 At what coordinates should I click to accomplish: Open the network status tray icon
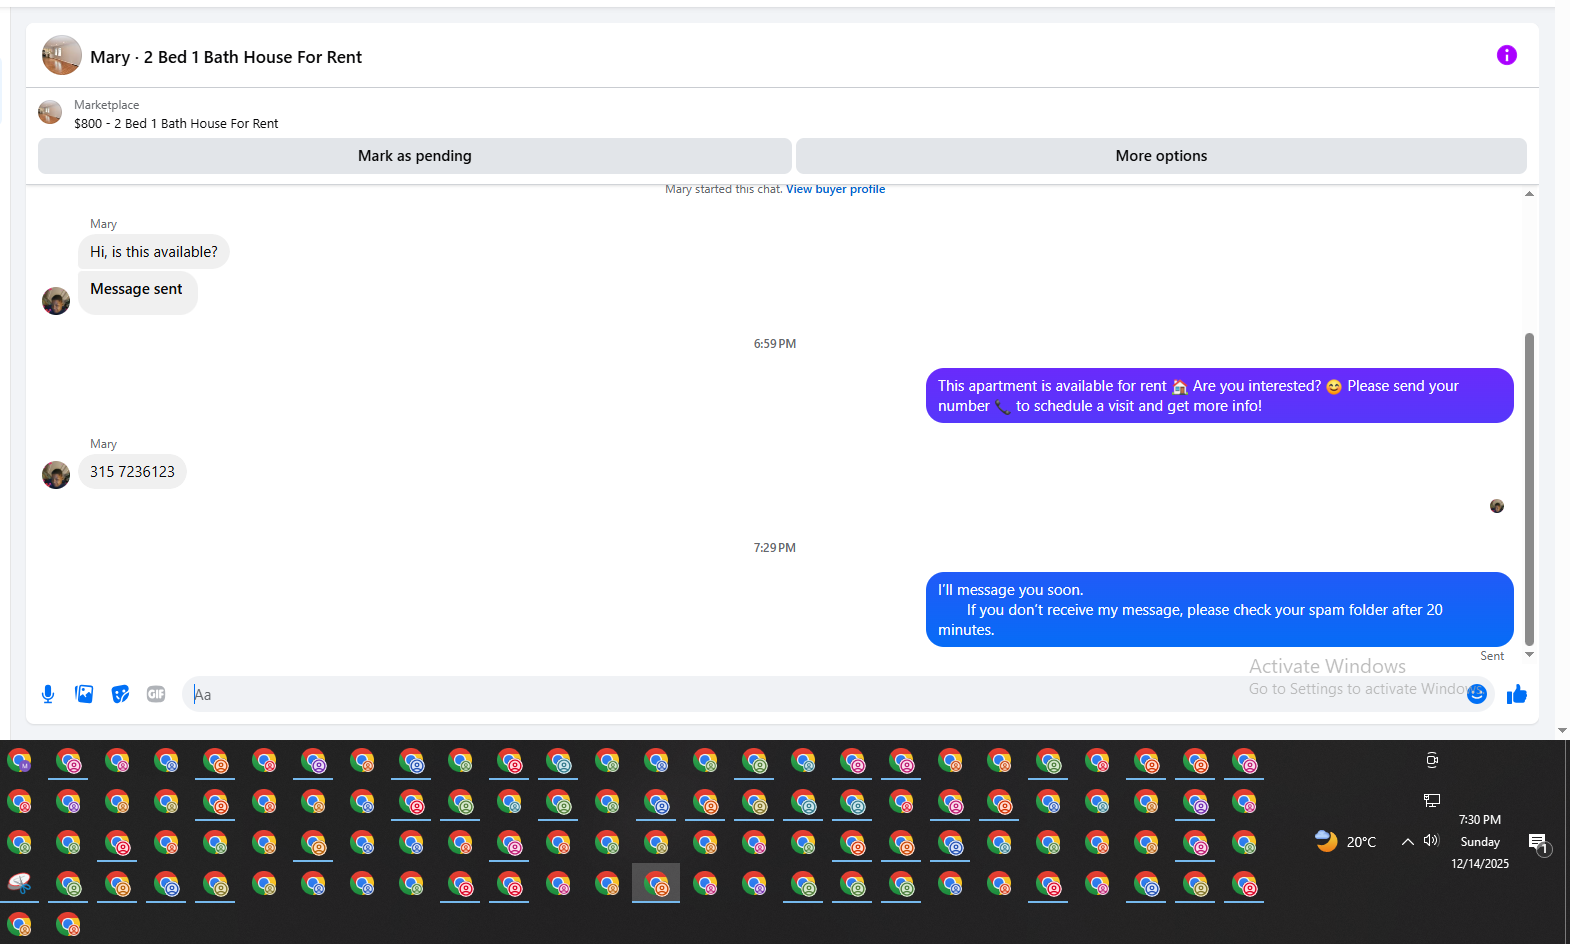(x=1432, y=800)
